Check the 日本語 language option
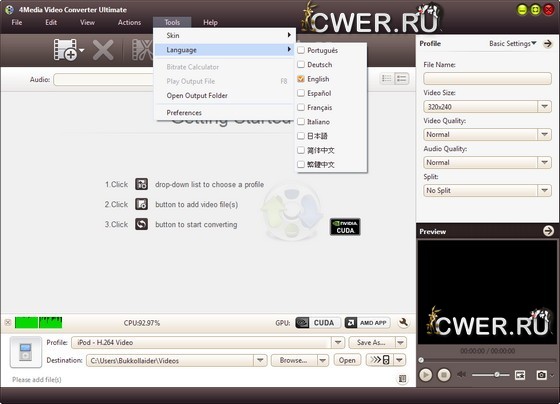The image size is (560, 404). click(x=301, y=136)
